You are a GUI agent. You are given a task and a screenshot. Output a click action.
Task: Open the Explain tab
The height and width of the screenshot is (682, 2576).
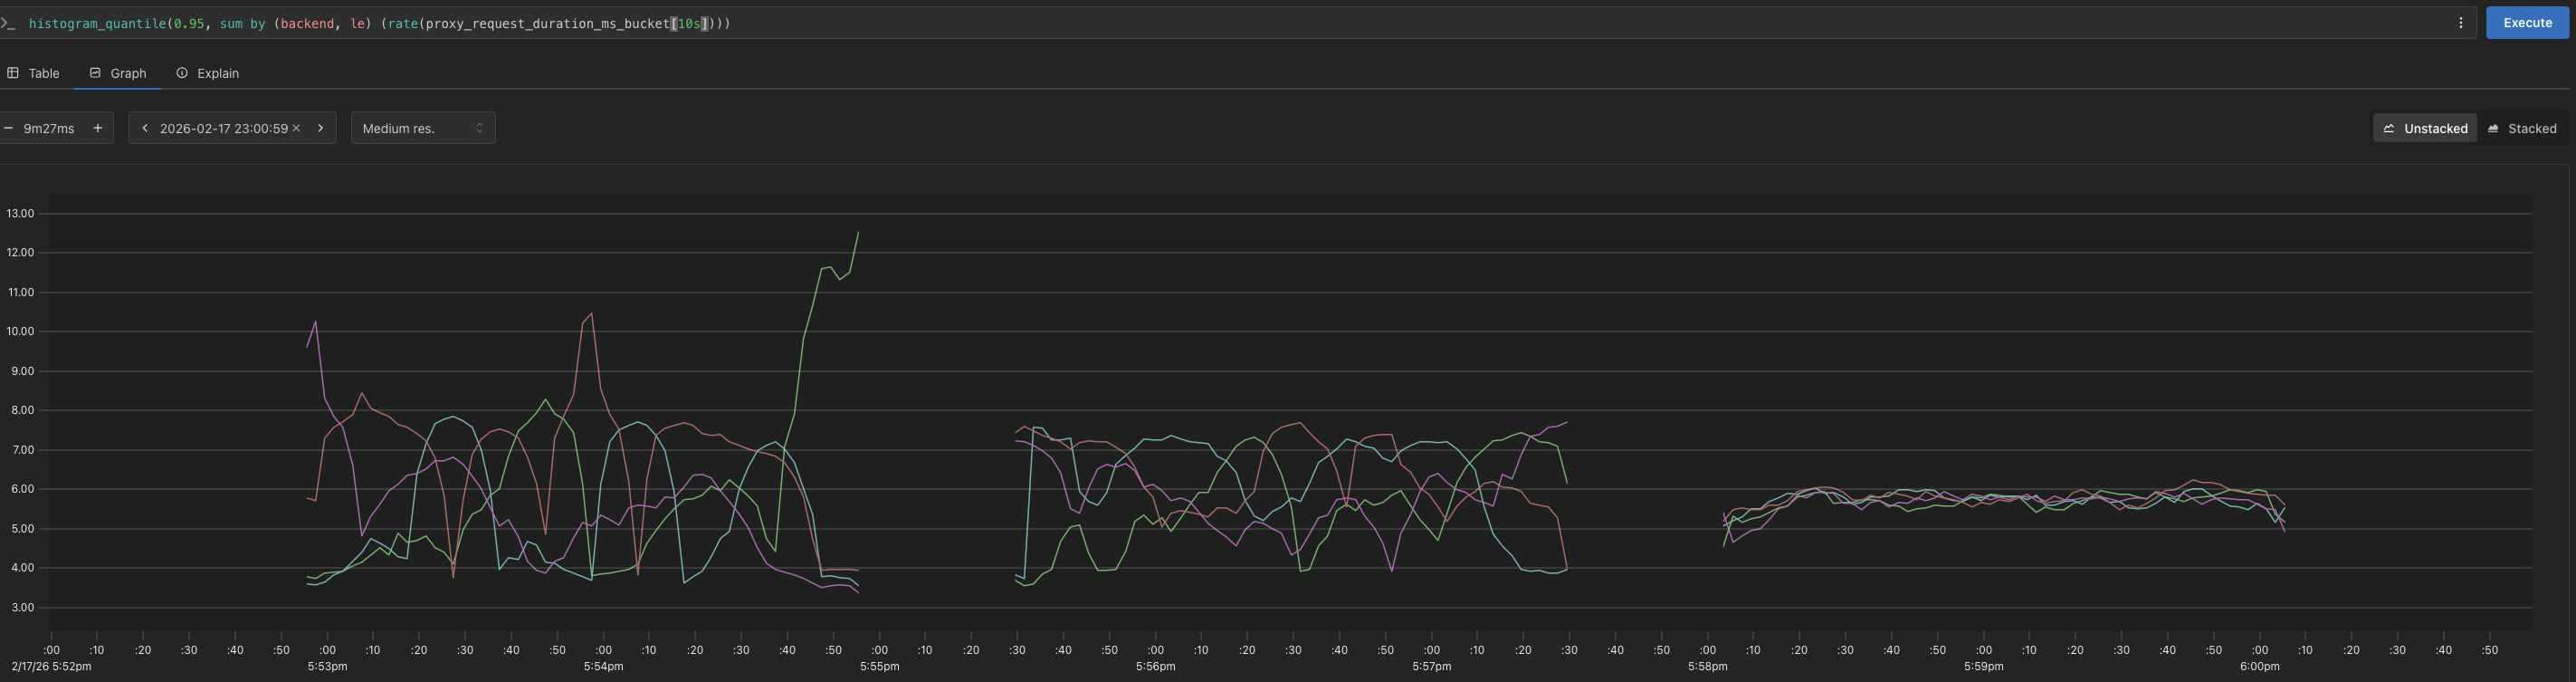[x=208, y=73]
